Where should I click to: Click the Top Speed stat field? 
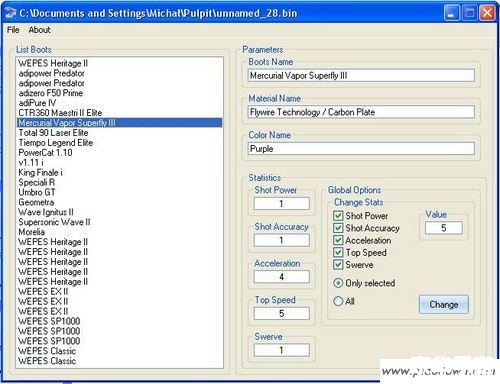point(282,314)
